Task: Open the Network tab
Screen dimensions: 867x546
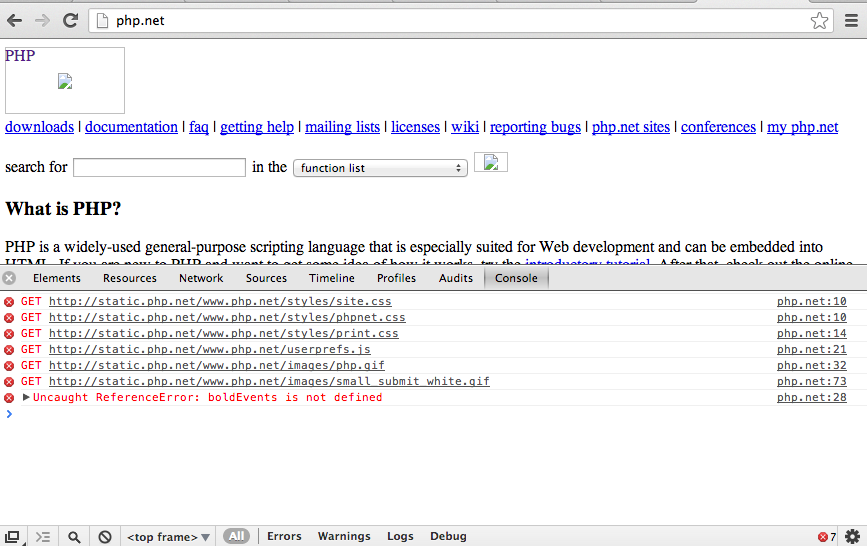Action: (201, 278)
